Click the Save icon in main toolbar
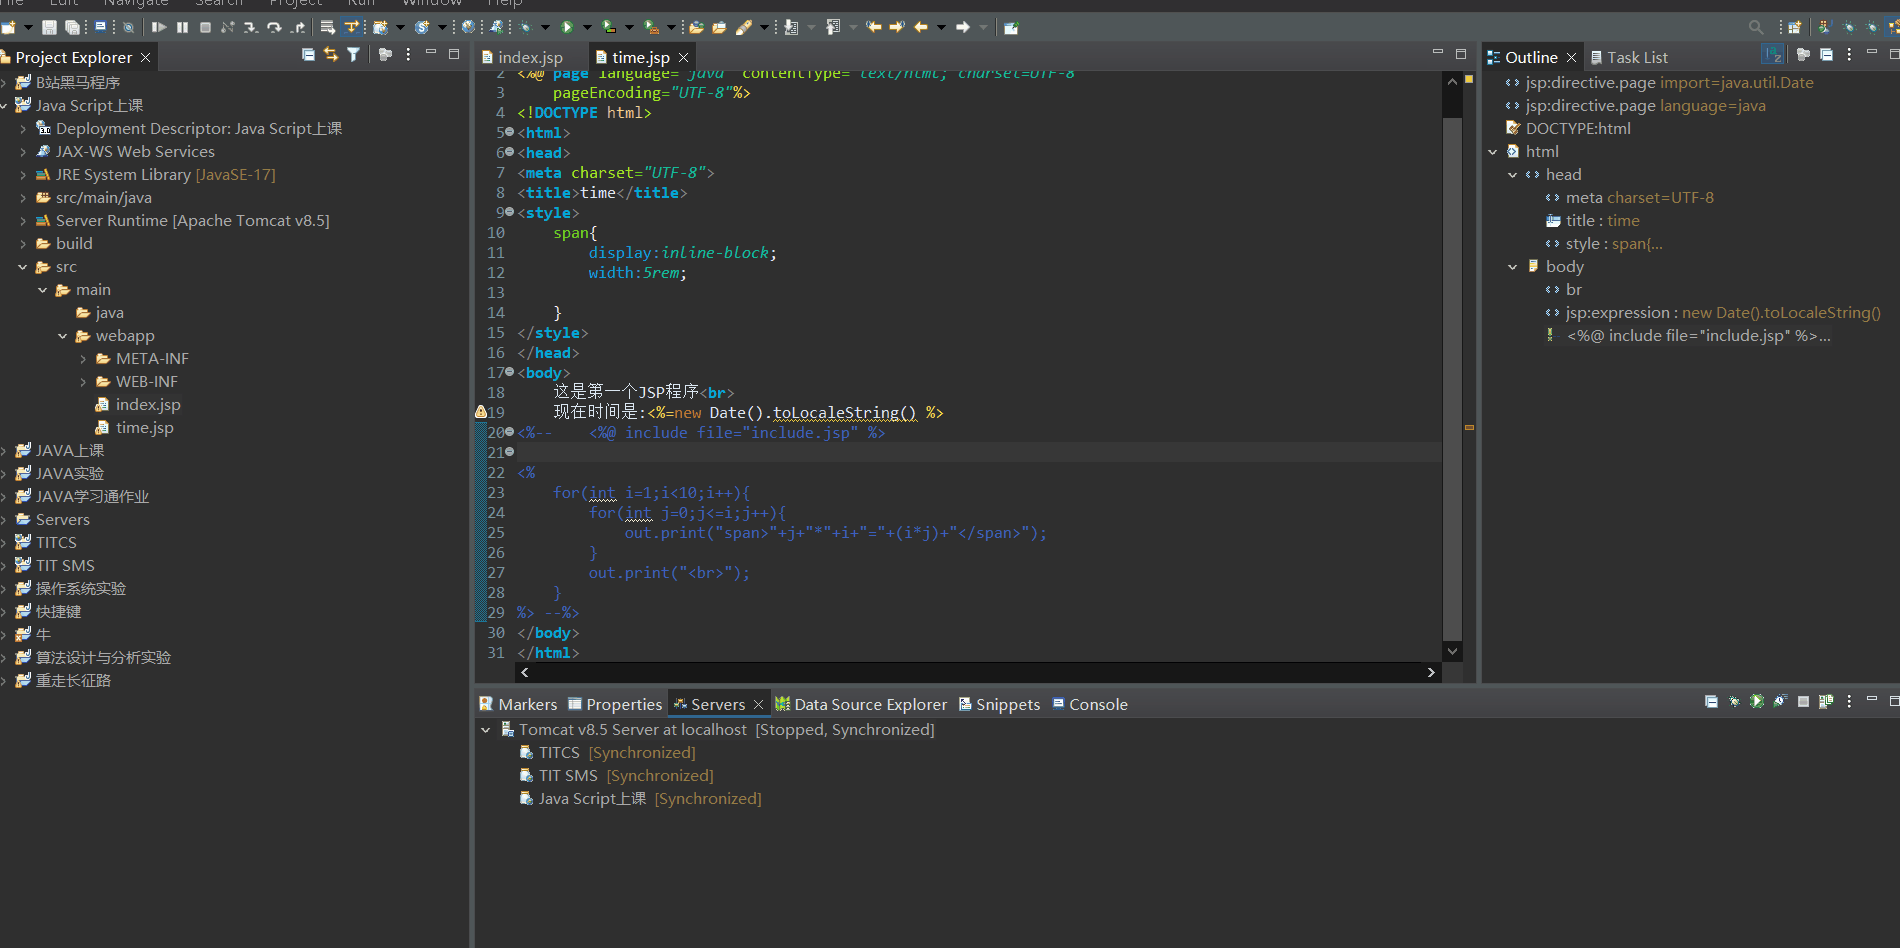This screenshot has height=948, width=1900. click(49, 27)
